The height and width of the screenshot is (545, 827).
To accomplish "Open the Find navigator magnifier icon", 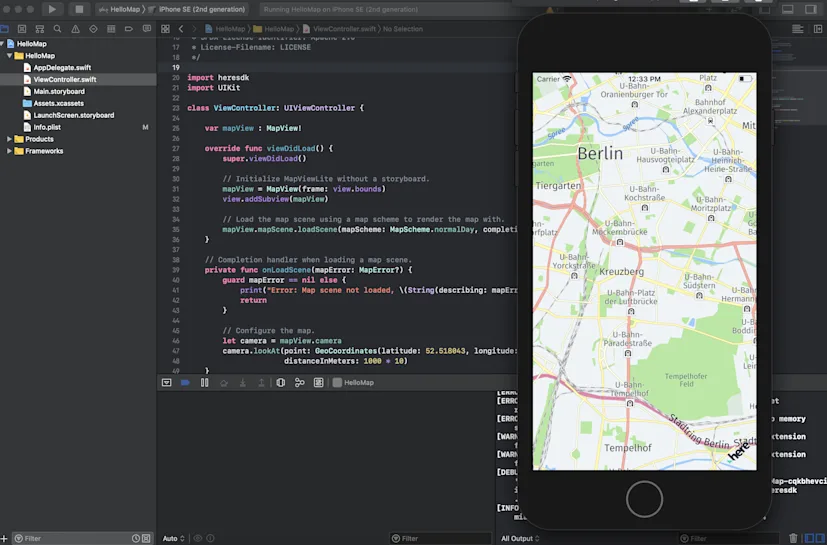I will point(57,29).
